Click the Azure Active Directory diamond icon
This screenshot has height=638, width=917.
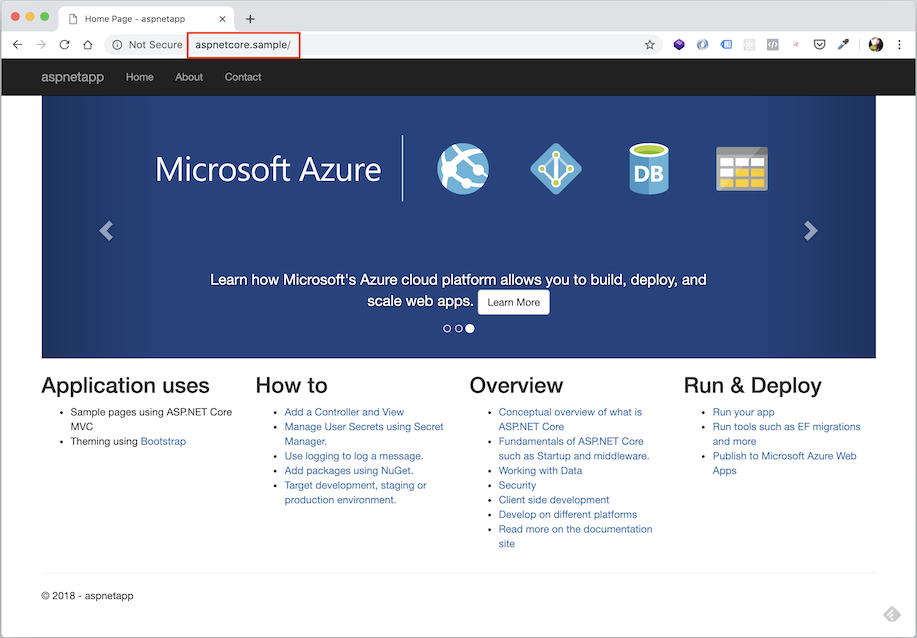(556, 169)
